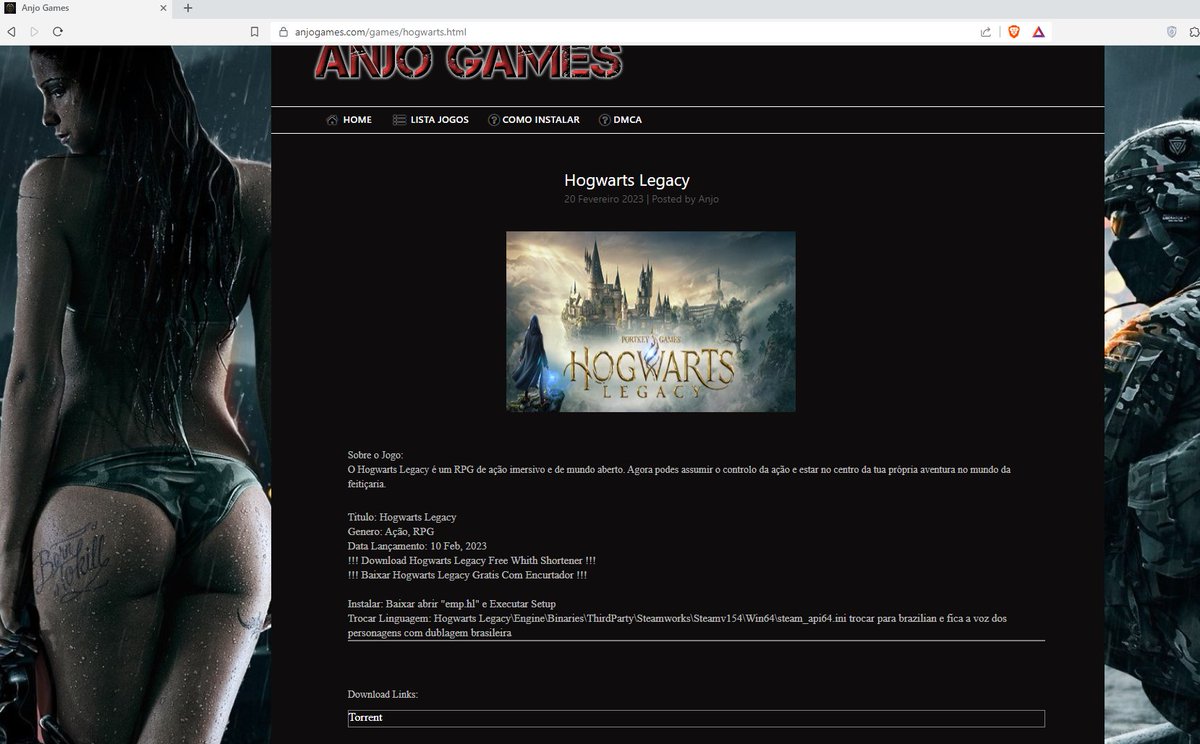
Task: Click 'Genero: Ação, RPG' line
Action: pos(391,532)
